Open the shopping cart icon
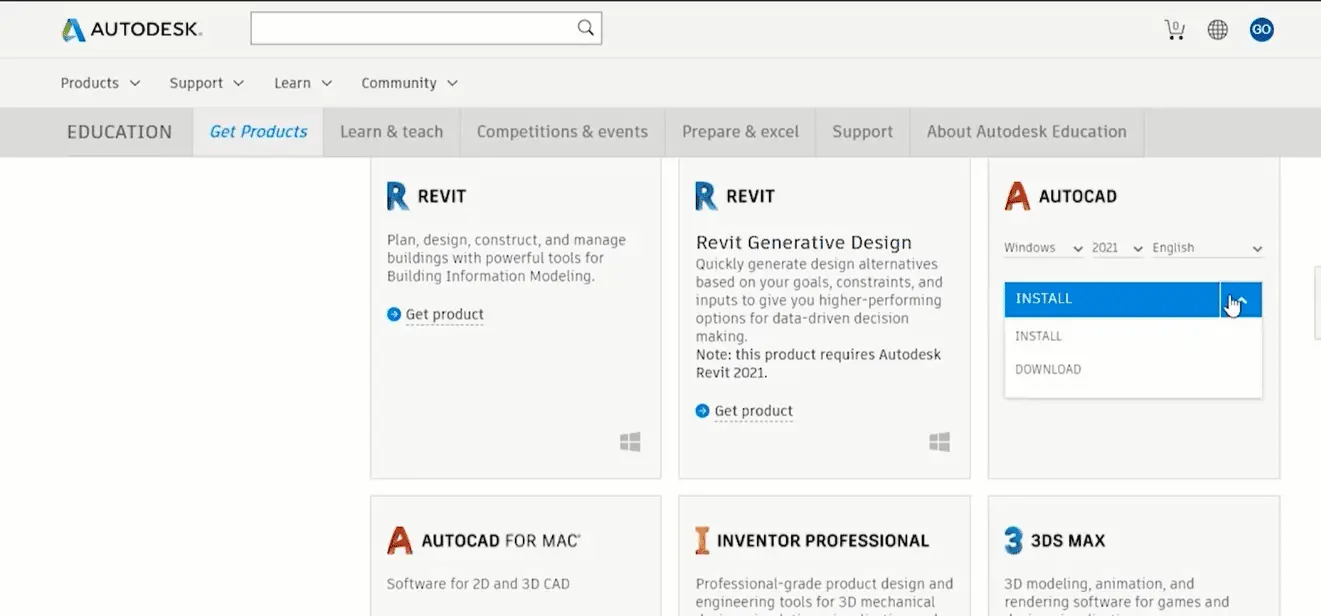1321x616 pixels. pyautogui.click(x=1174, y=29)
